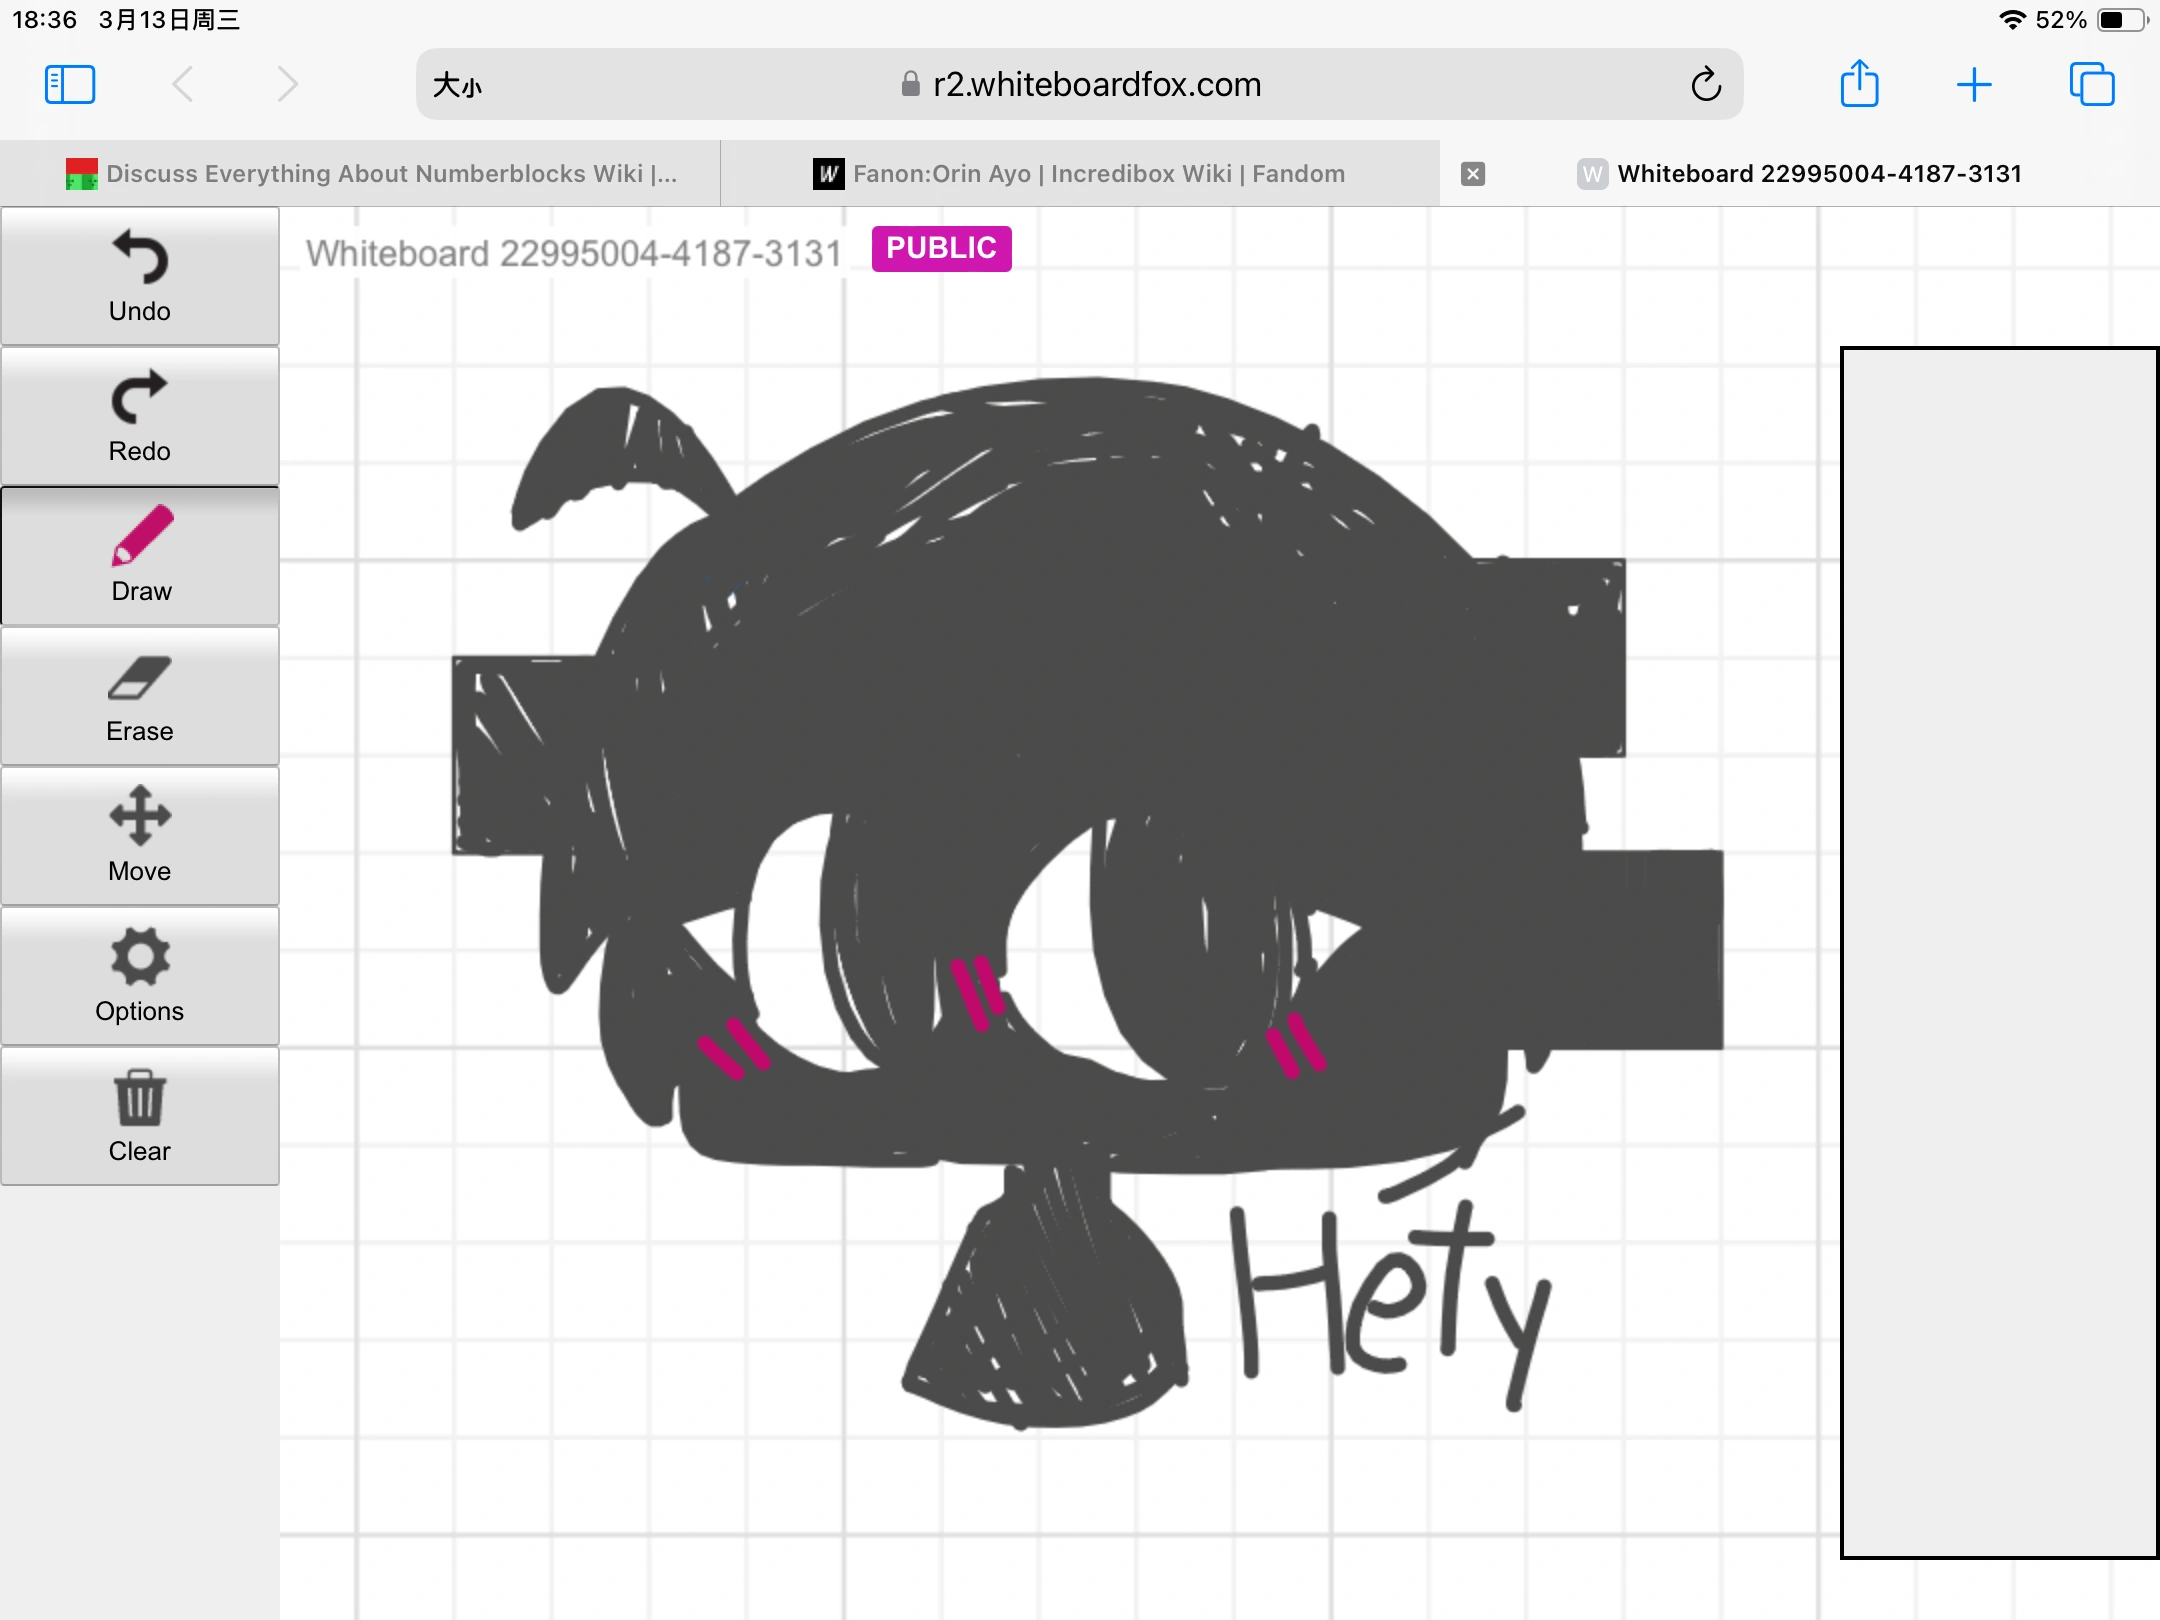Image resolution: width=2160 pixels, height=1620 pixels.
Task: Switch to Fanon:Orin Ayo Incredibox tab
Action: 1080,174
